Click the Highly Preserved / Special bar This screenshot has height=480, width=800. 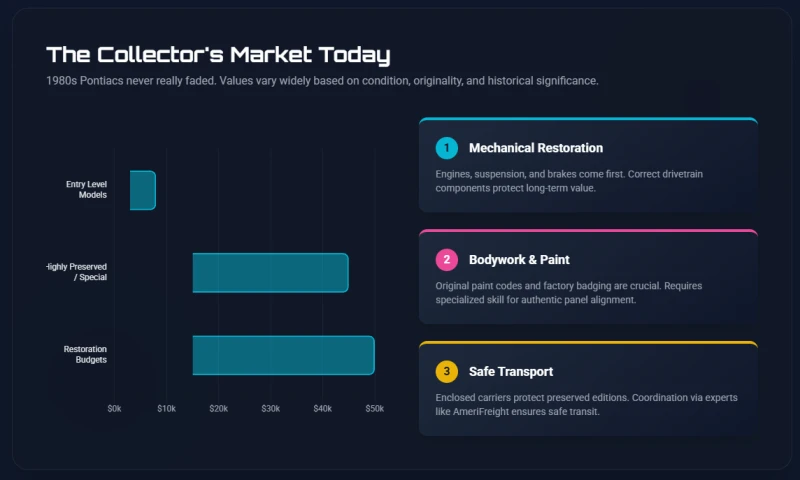(x=270, y=273)
